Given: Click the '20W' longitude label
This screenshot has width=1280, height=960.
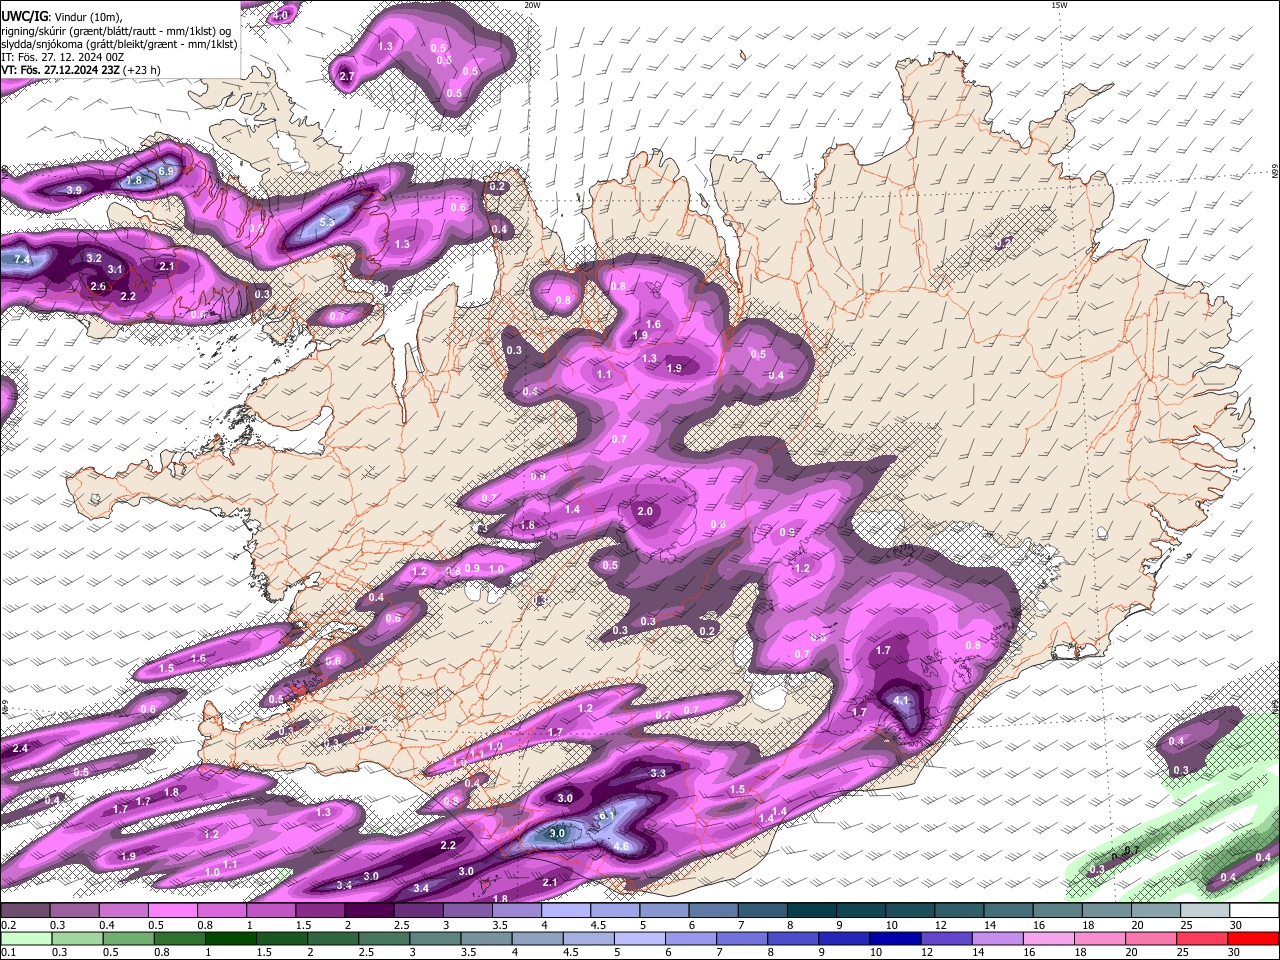Looking at the screenshot, I should (532, 5).
